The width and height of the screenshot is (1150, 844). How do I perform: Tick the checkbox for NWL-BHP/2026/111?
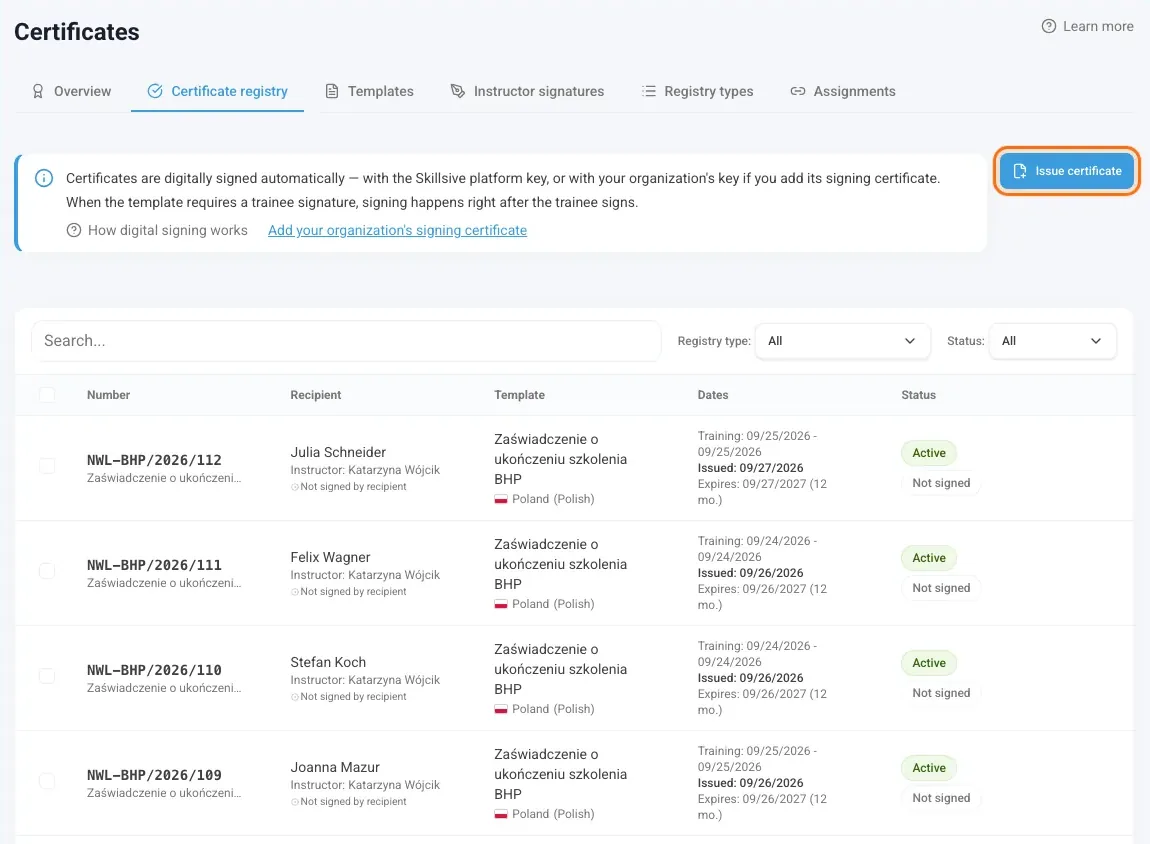pos(47,570)
